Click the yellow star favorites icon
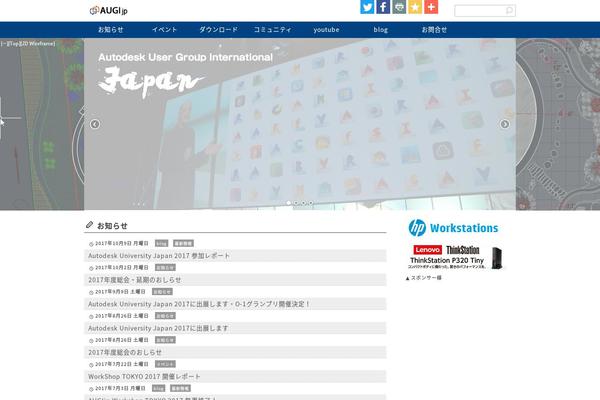600x400 pixels. click(415, 7)
